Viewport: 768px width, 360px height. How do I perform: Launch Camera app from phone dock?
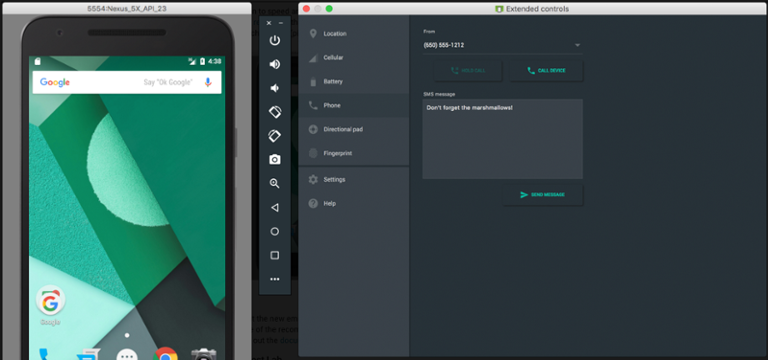point(204,354)
